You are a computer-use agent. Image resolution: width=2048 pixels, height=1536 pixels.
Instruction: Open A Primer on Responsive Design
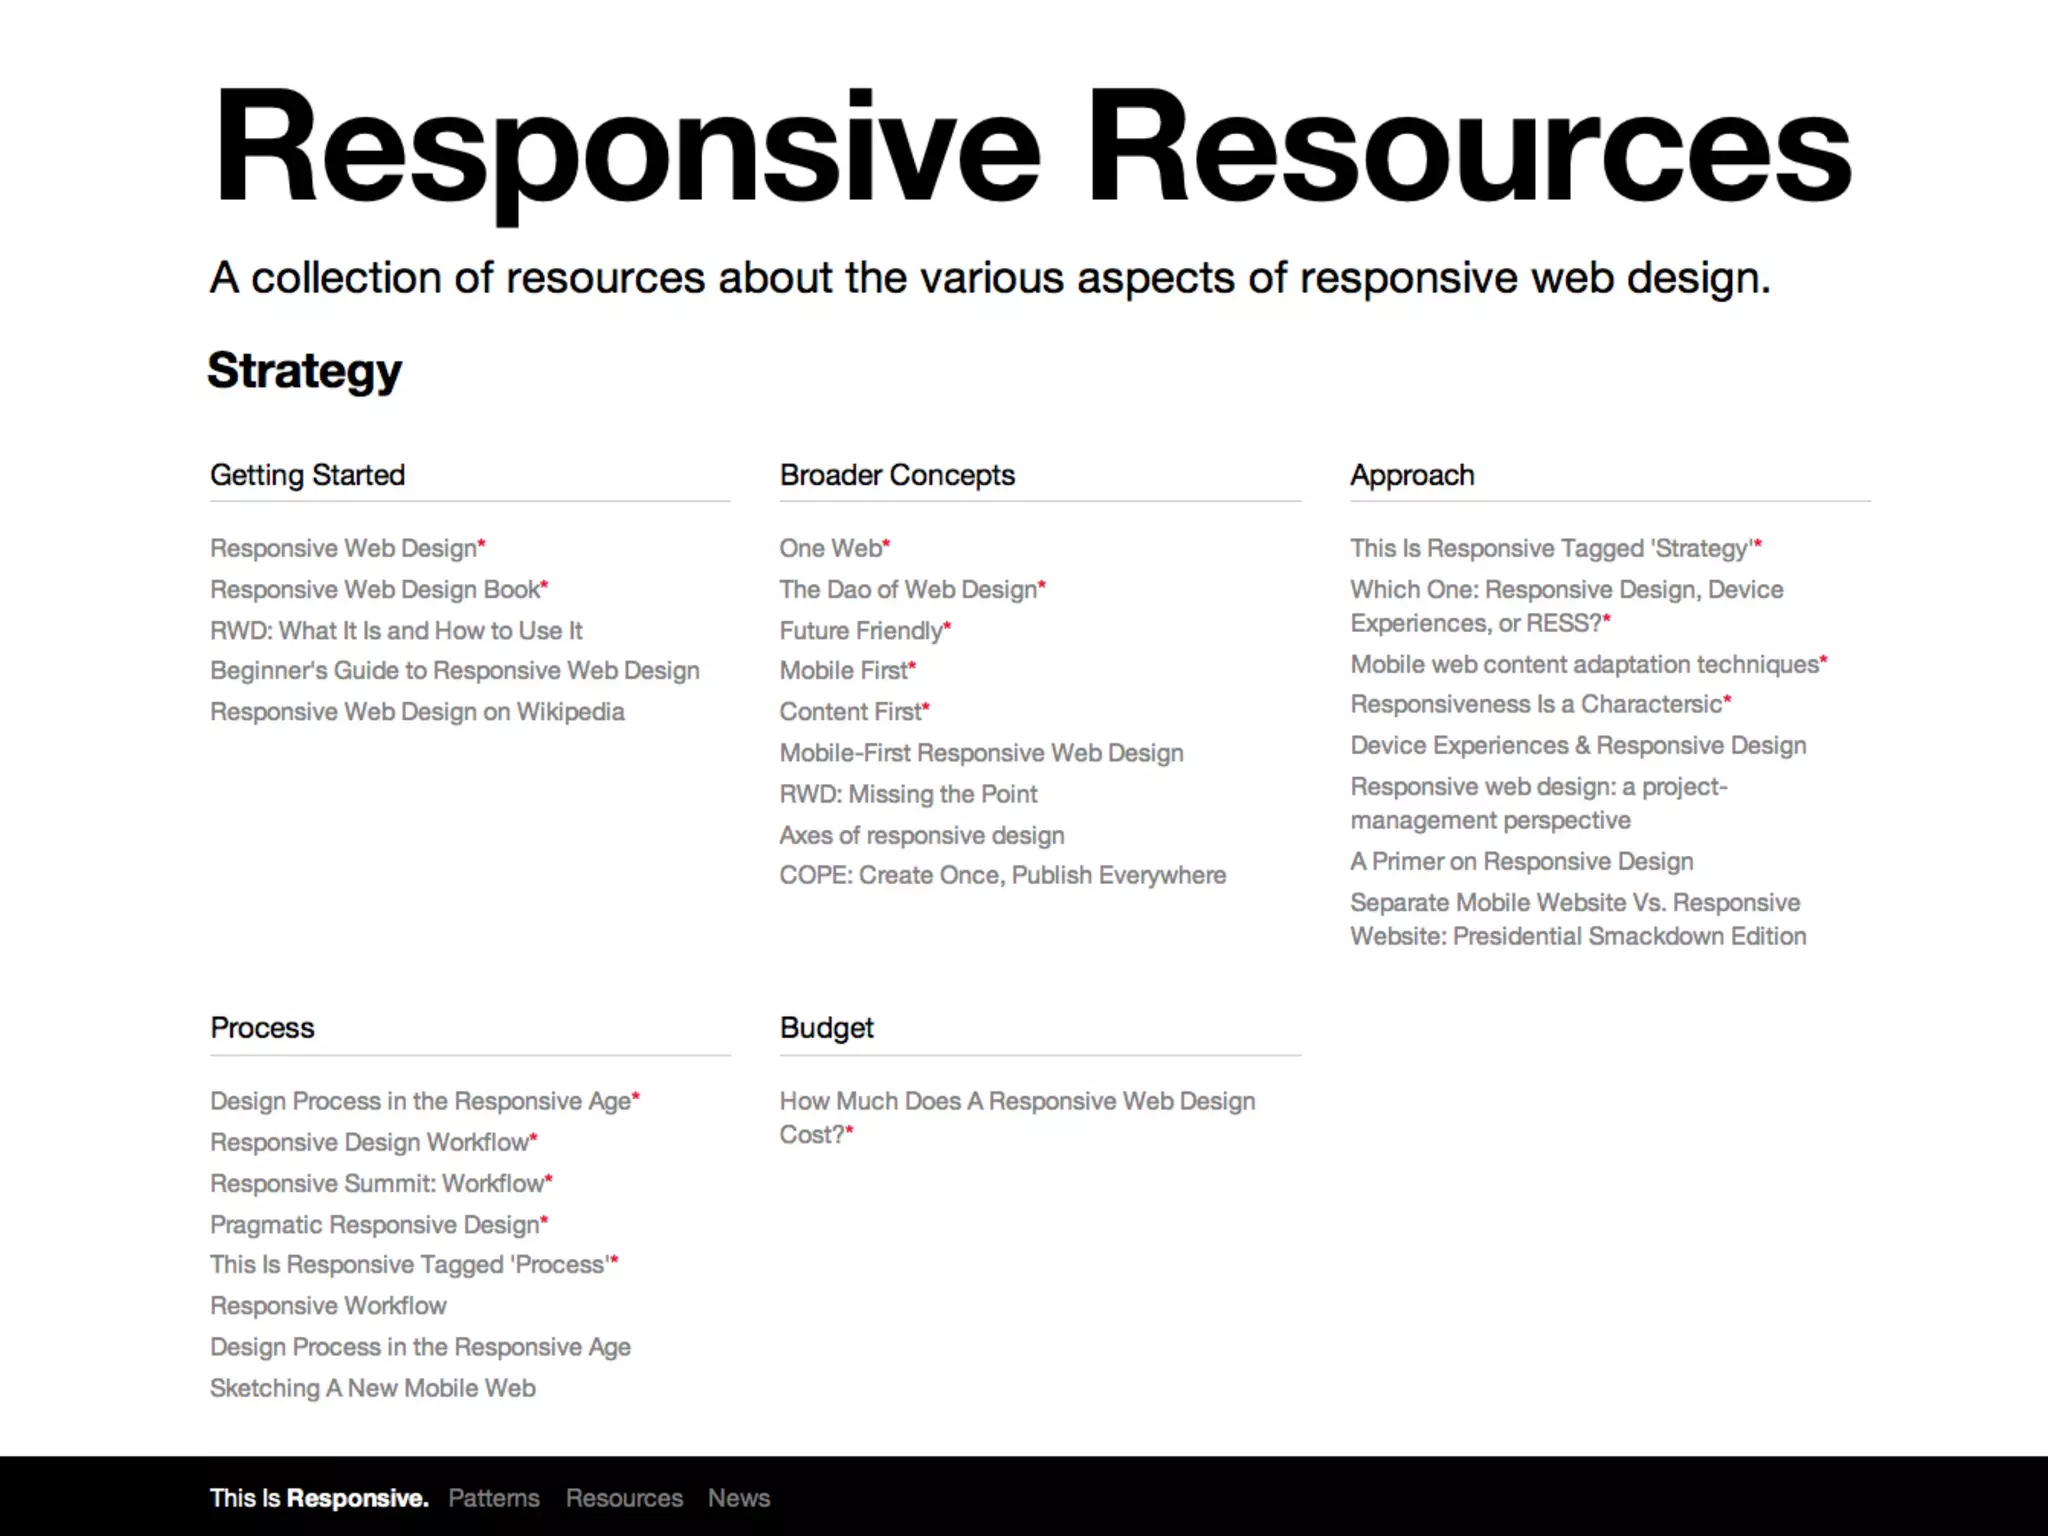[1521, 862]
